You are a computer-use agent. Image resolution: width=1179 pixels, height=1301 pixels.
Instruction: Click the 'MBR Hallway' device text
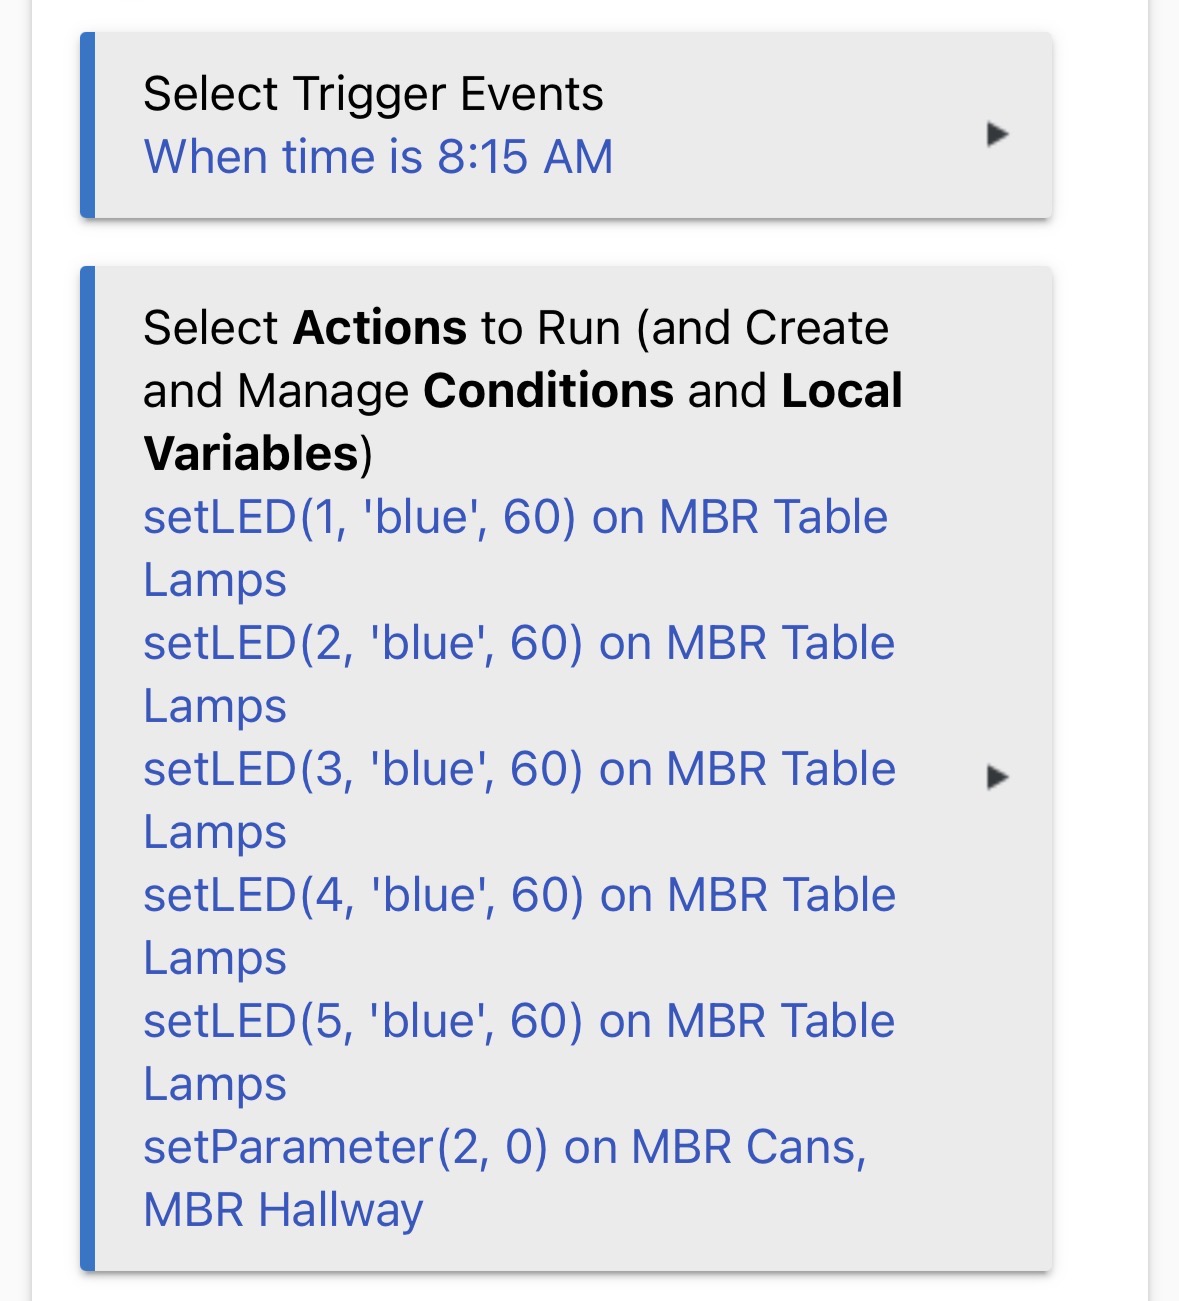[283, 1210]
